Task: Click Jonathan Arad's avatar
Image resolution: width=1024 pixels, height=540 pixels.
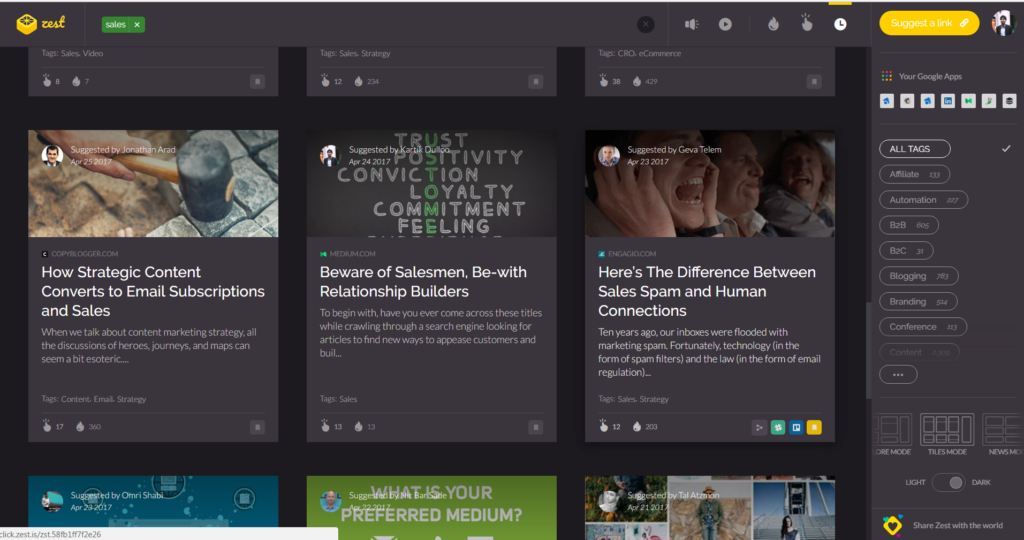Action: [52, 155]
